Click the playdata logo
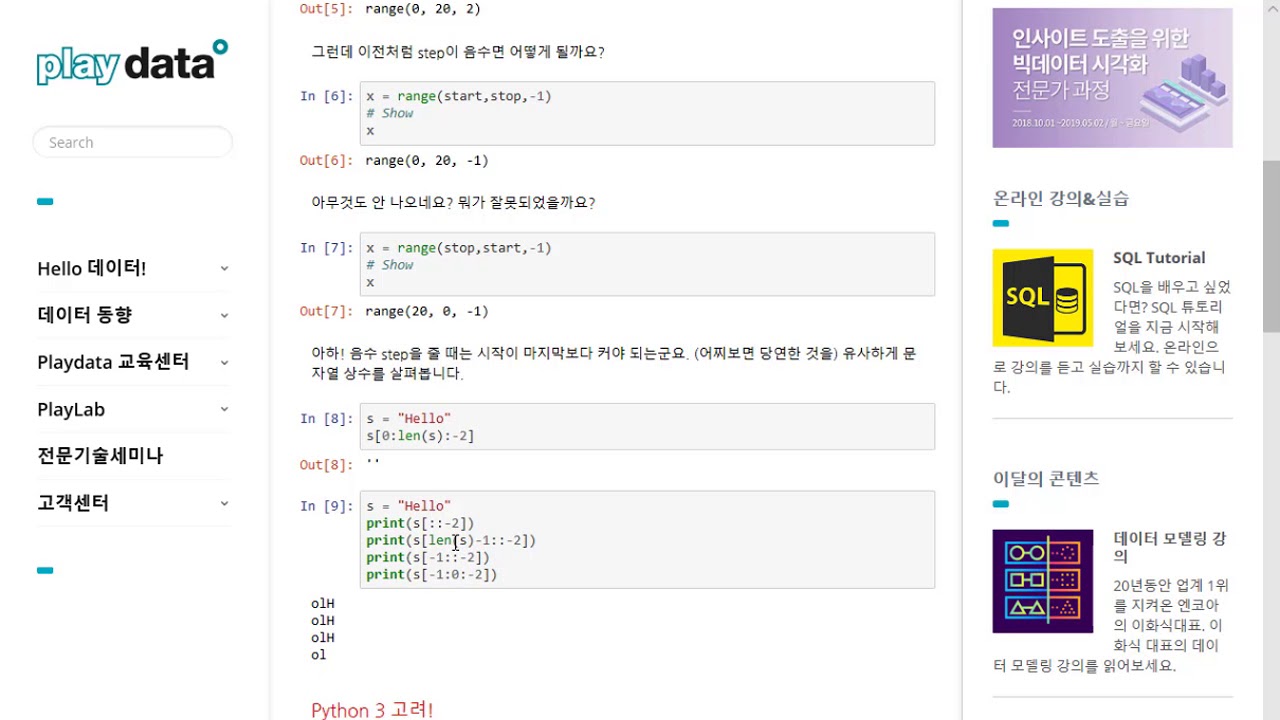1280x720 pixels. tap(132, 62)
